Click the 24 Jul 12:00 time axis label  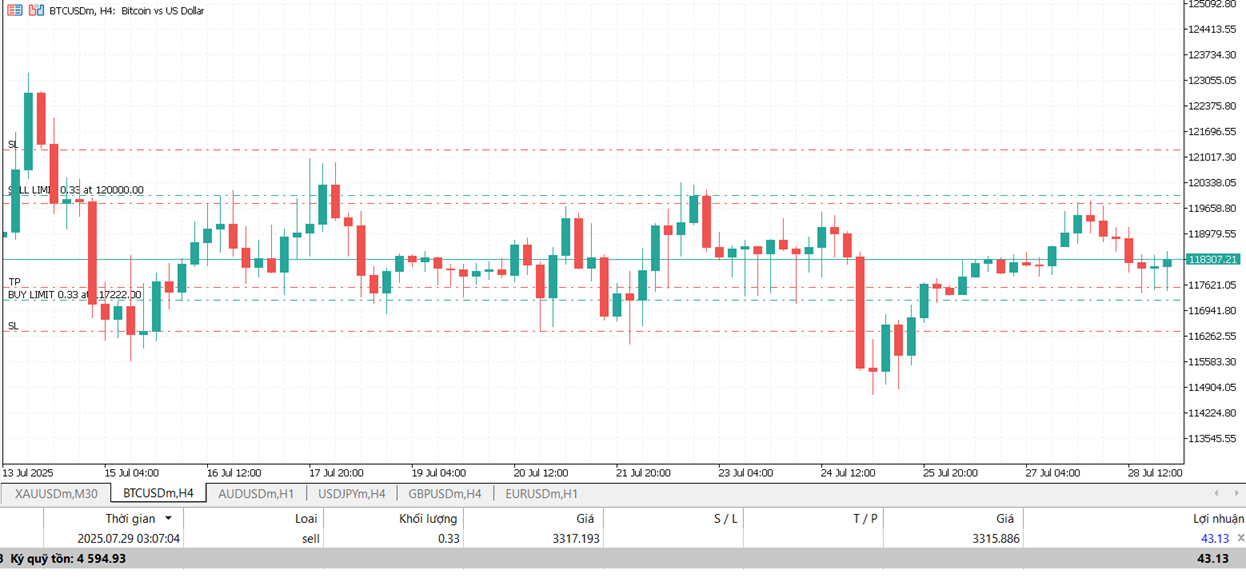coord(848,472)
